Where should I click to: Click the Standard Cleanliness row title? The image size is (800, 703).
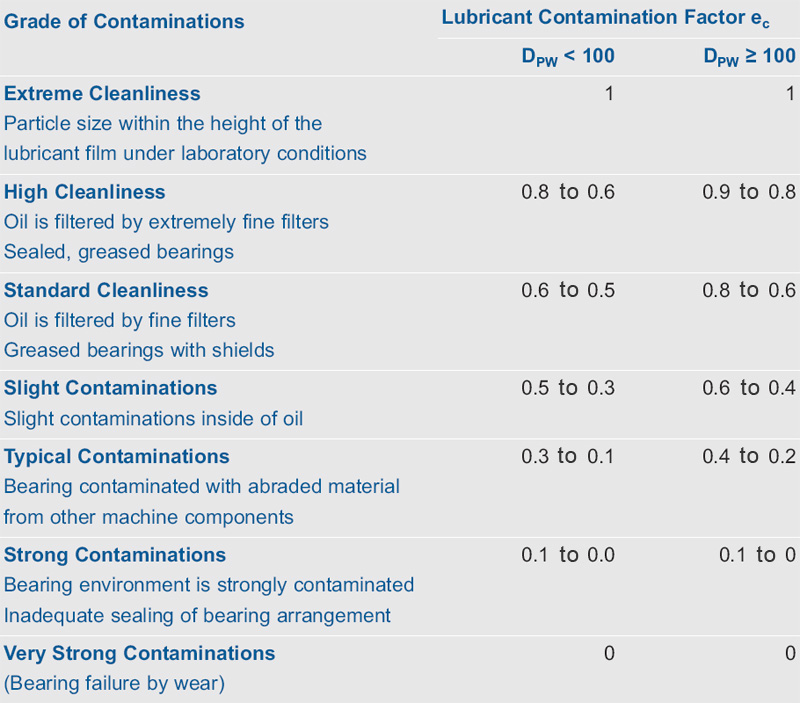pos(106,290)
